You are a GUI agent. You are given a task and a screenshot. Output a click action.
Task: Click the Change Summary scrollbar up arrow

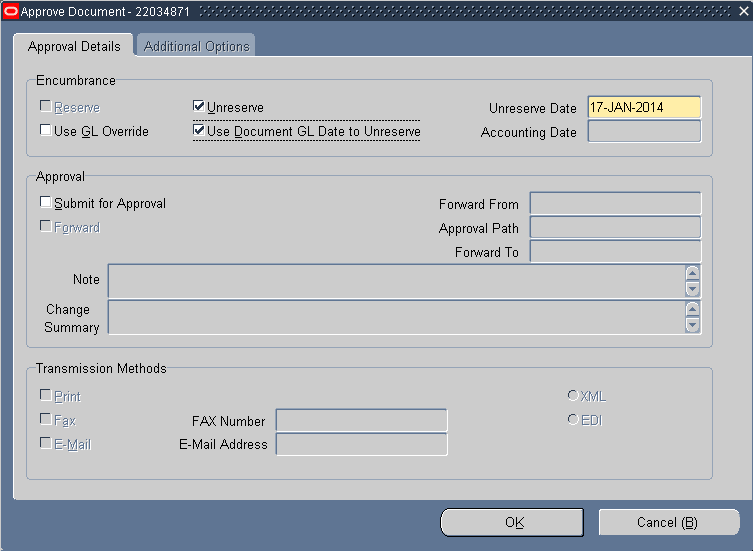coord(692,309)
